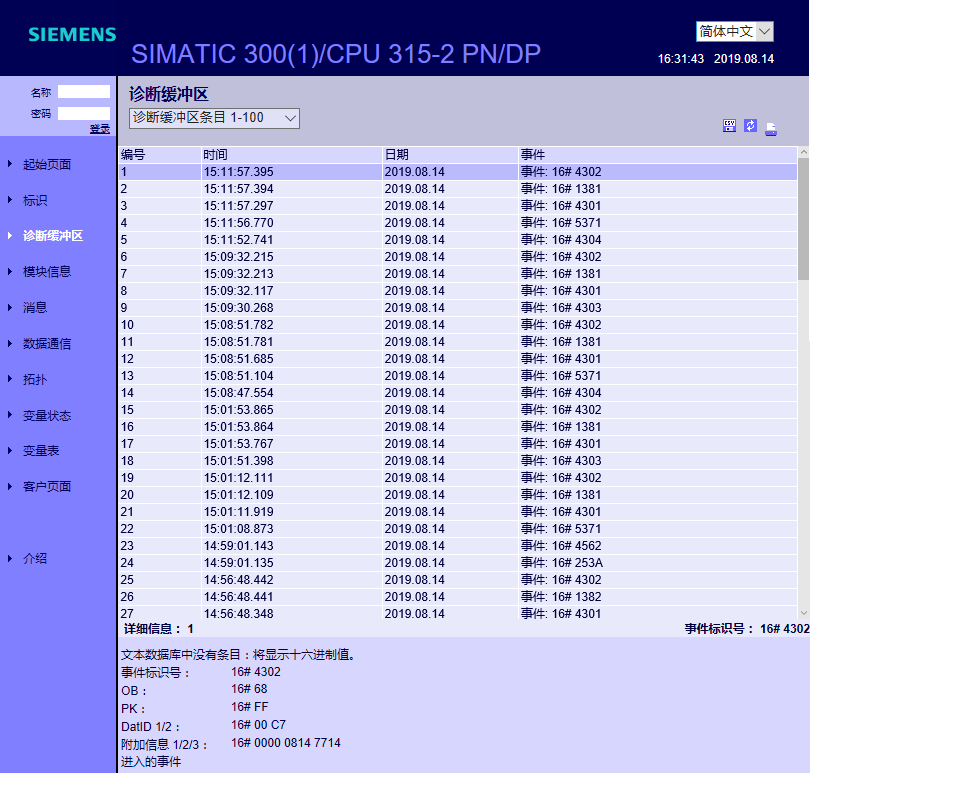
Task: Open the 诊断缓冲区条目 1-100 dropdown
Action: 214,118
